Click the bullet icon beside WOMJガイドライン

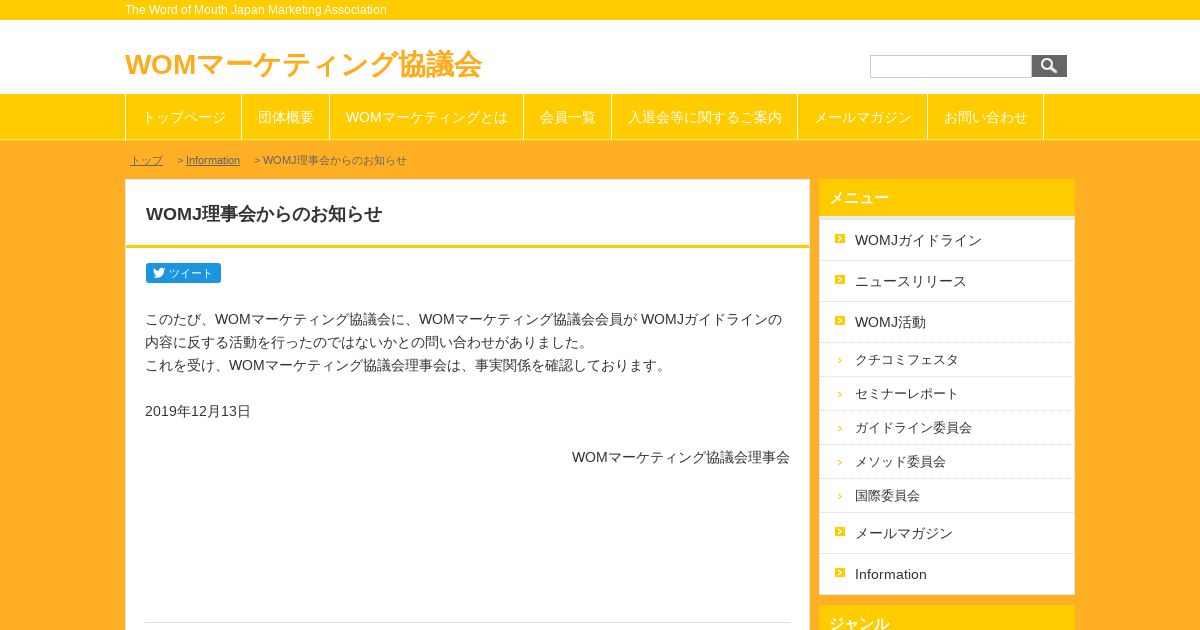tap(840, 238)
